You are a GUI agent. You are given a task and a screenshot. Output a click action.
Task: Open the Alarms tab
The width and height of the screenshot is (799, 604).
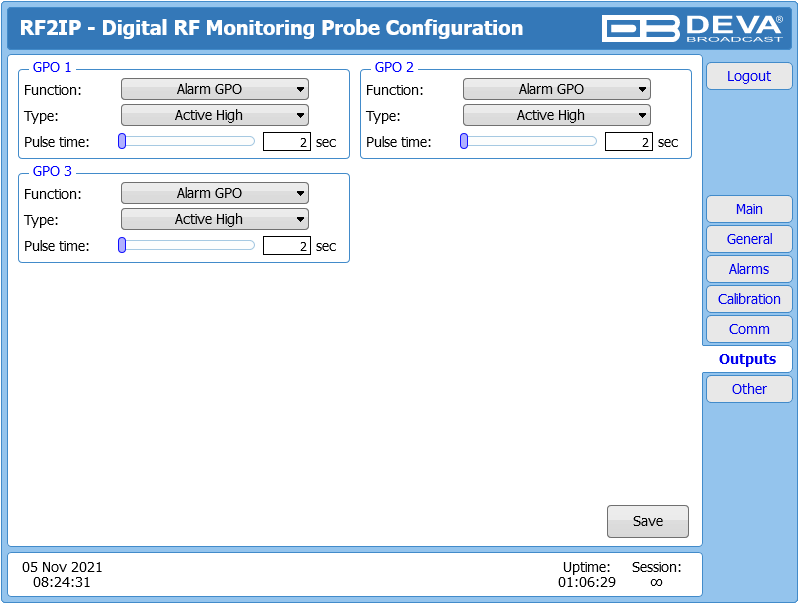(x=749, y=269)
